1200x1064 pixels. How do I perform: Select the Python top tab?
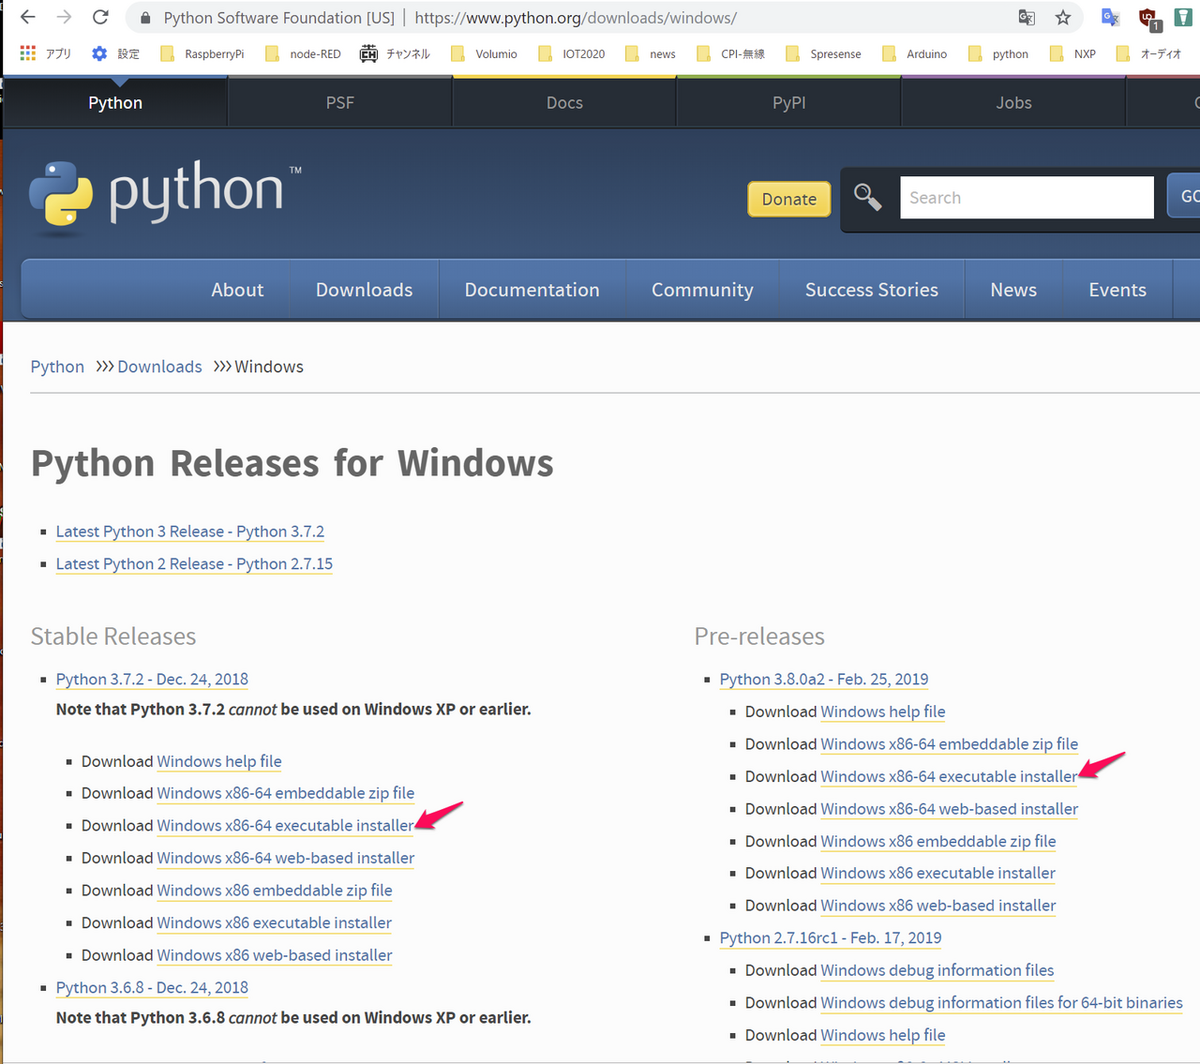point(115,103)
